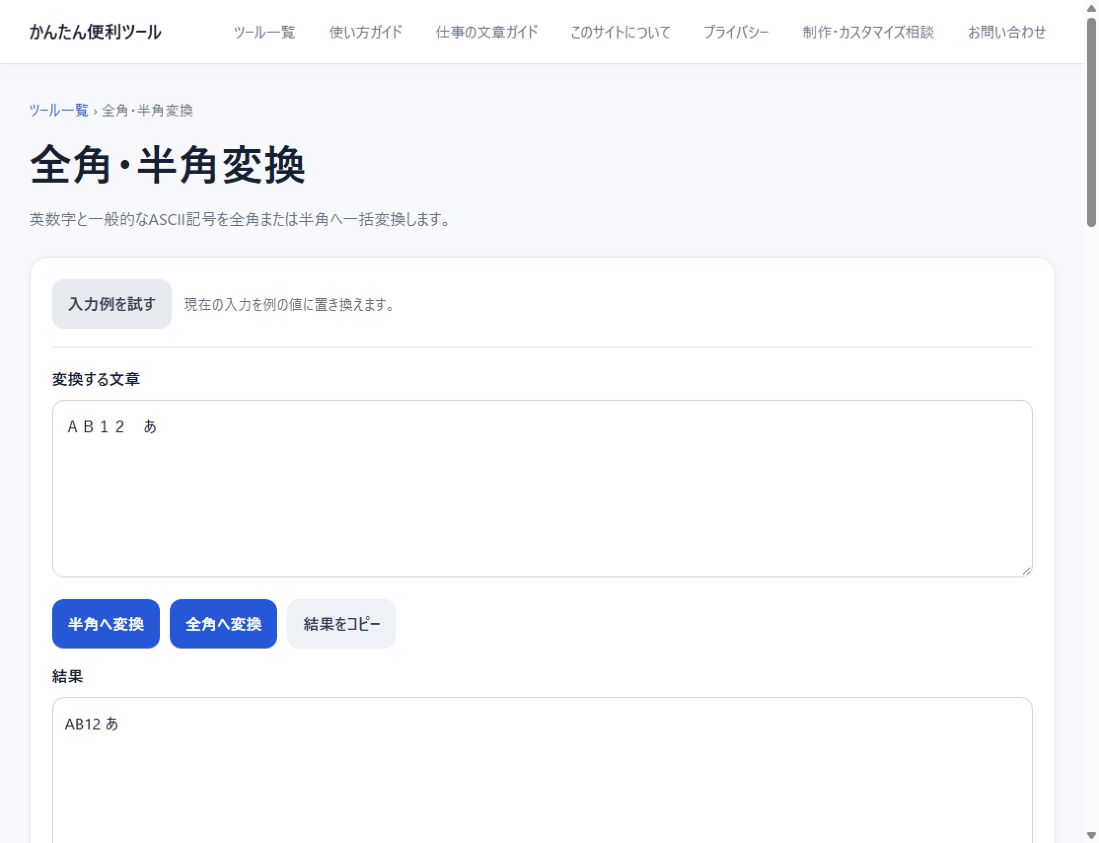Open the かんたん便利ツール site logo
The height and width of the screenshot is (843, 1099).
tap(95, 32)
